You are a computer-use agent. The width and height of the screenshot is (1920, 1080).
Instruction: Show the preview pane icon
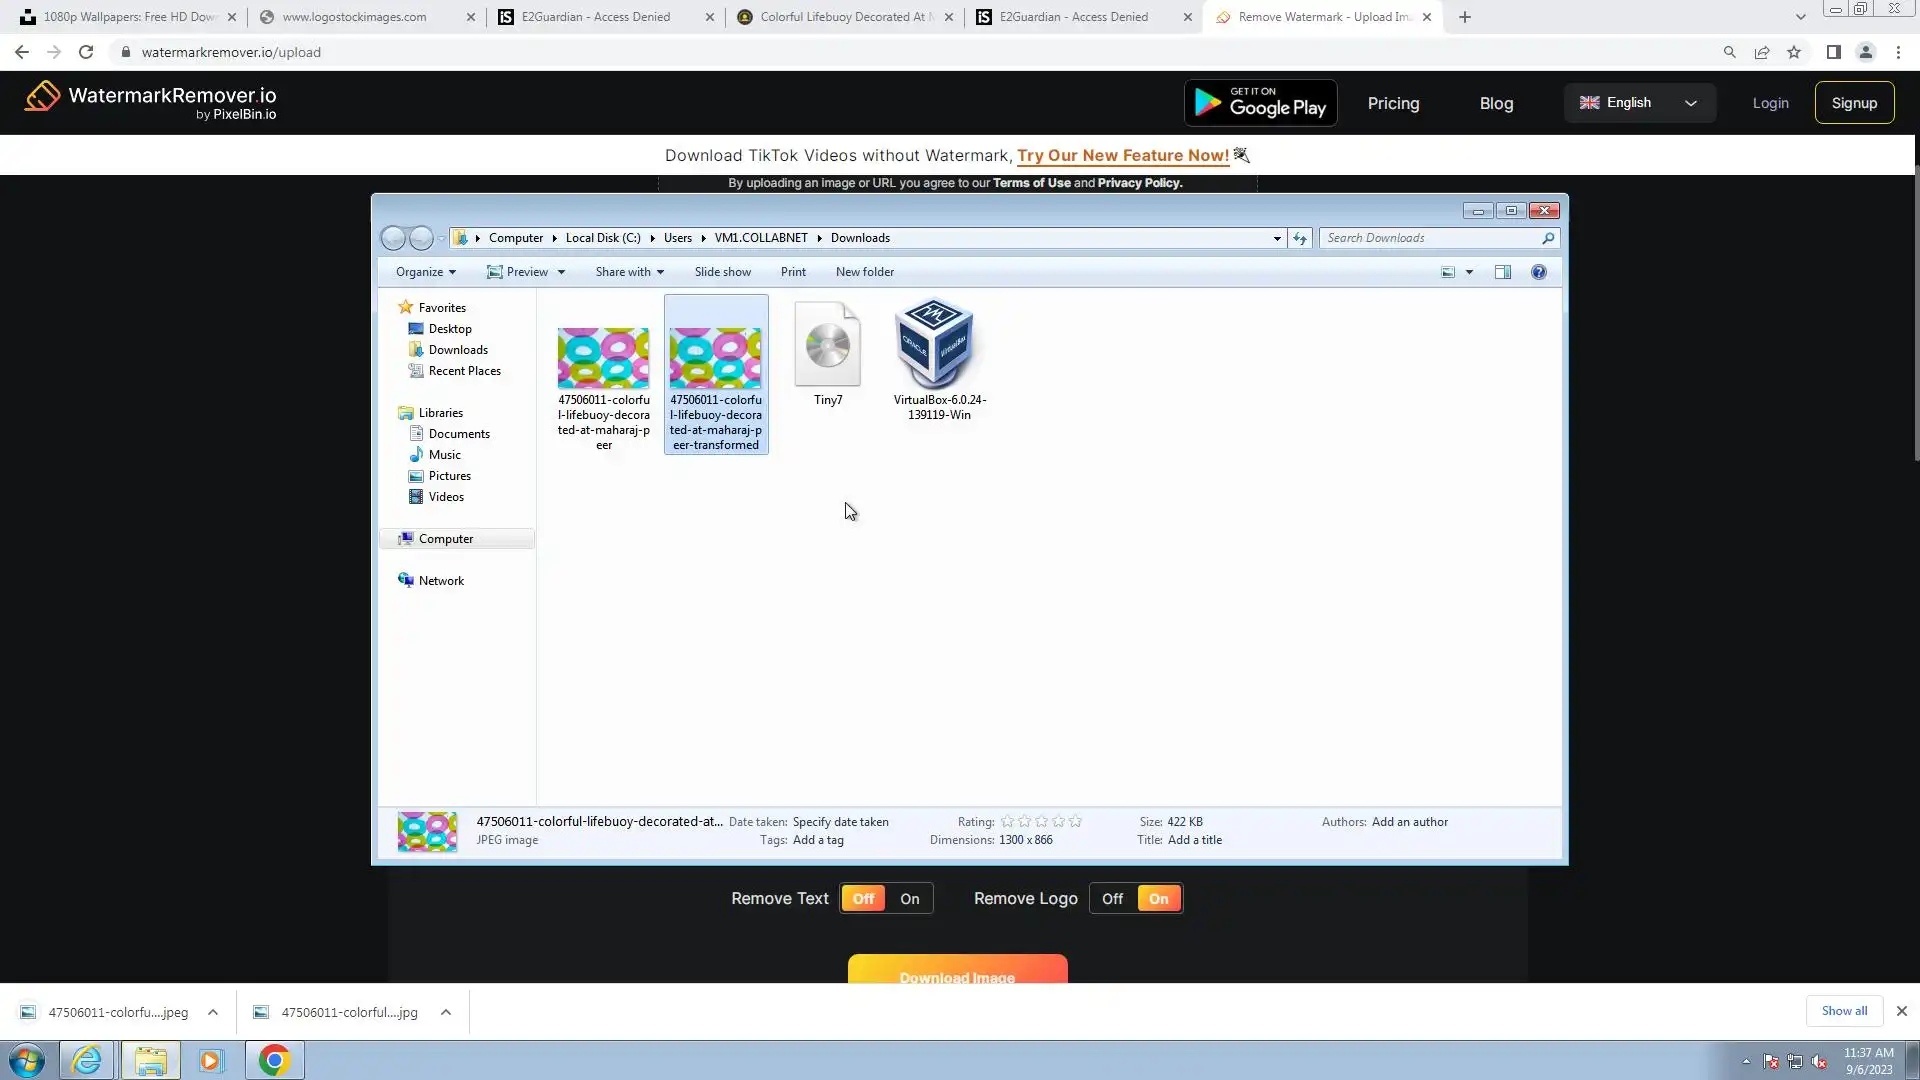[1502, 272]
